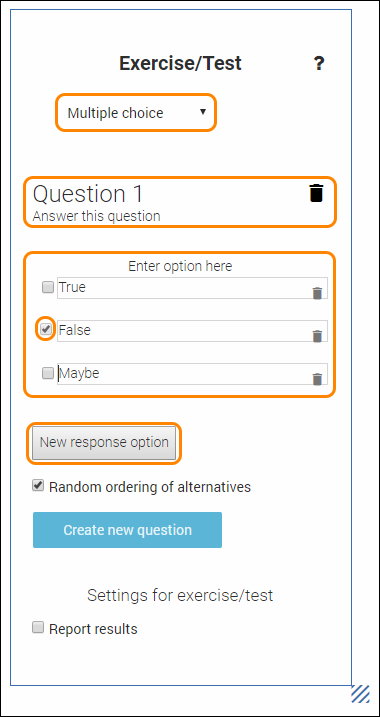Delete the Maybe response option trash icon
380x717 pixels.
[x=317, y=379]
